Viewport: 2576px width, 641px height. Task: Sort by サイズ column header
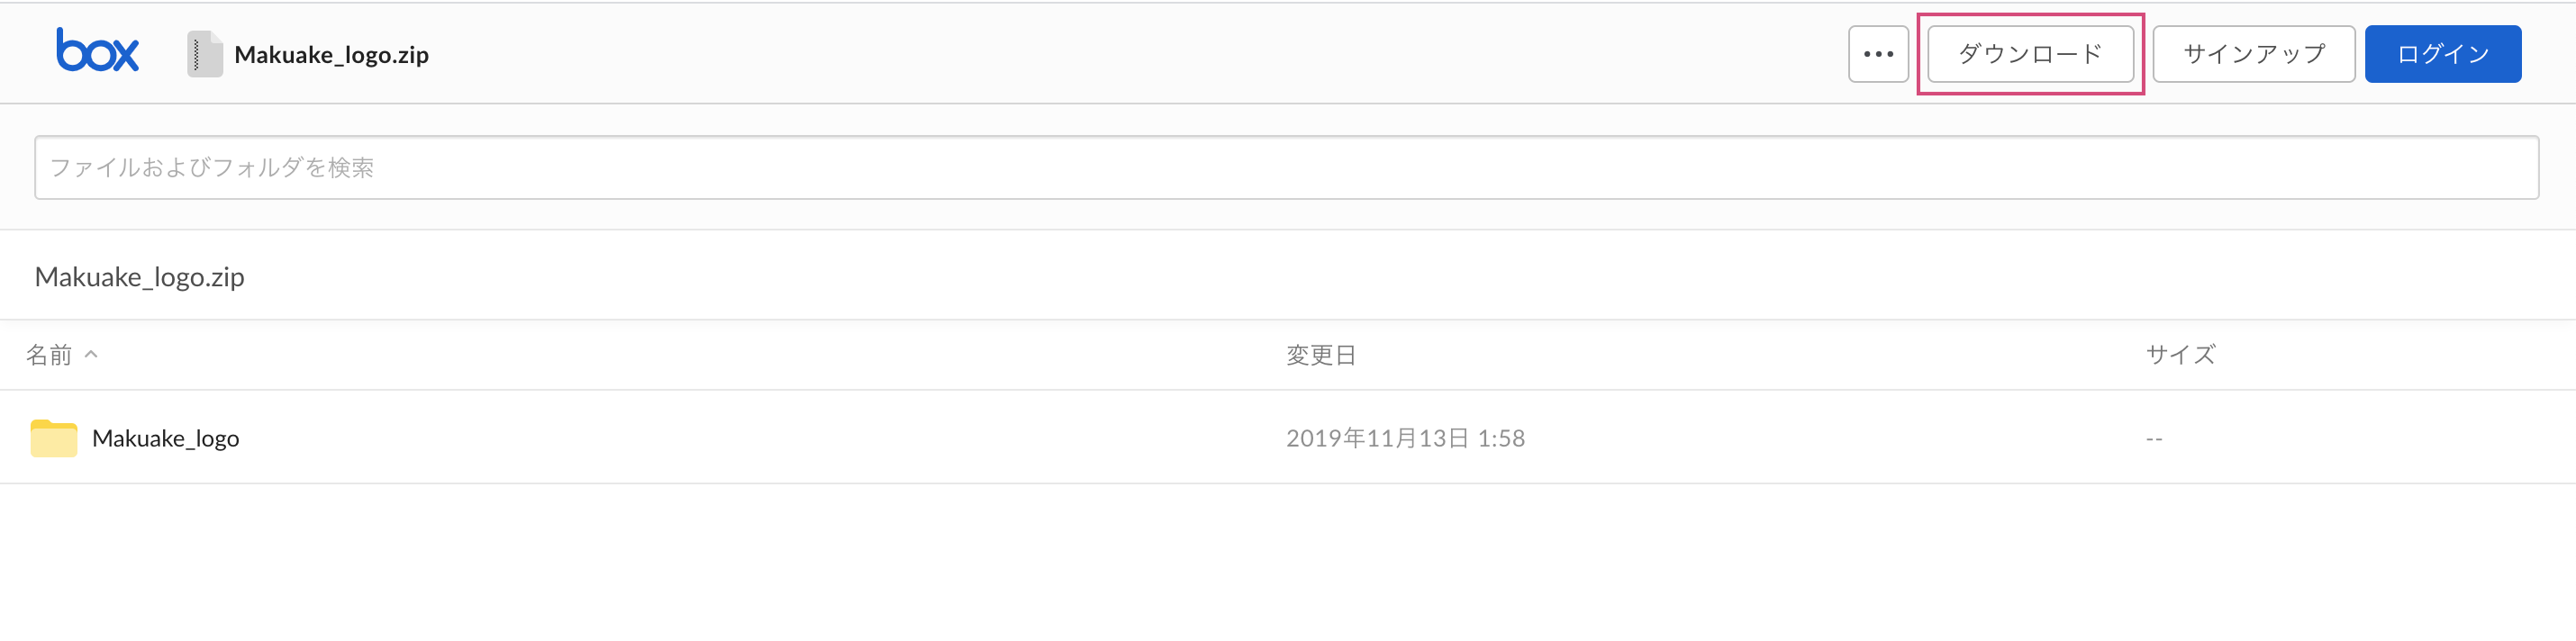click(2180, 355)
